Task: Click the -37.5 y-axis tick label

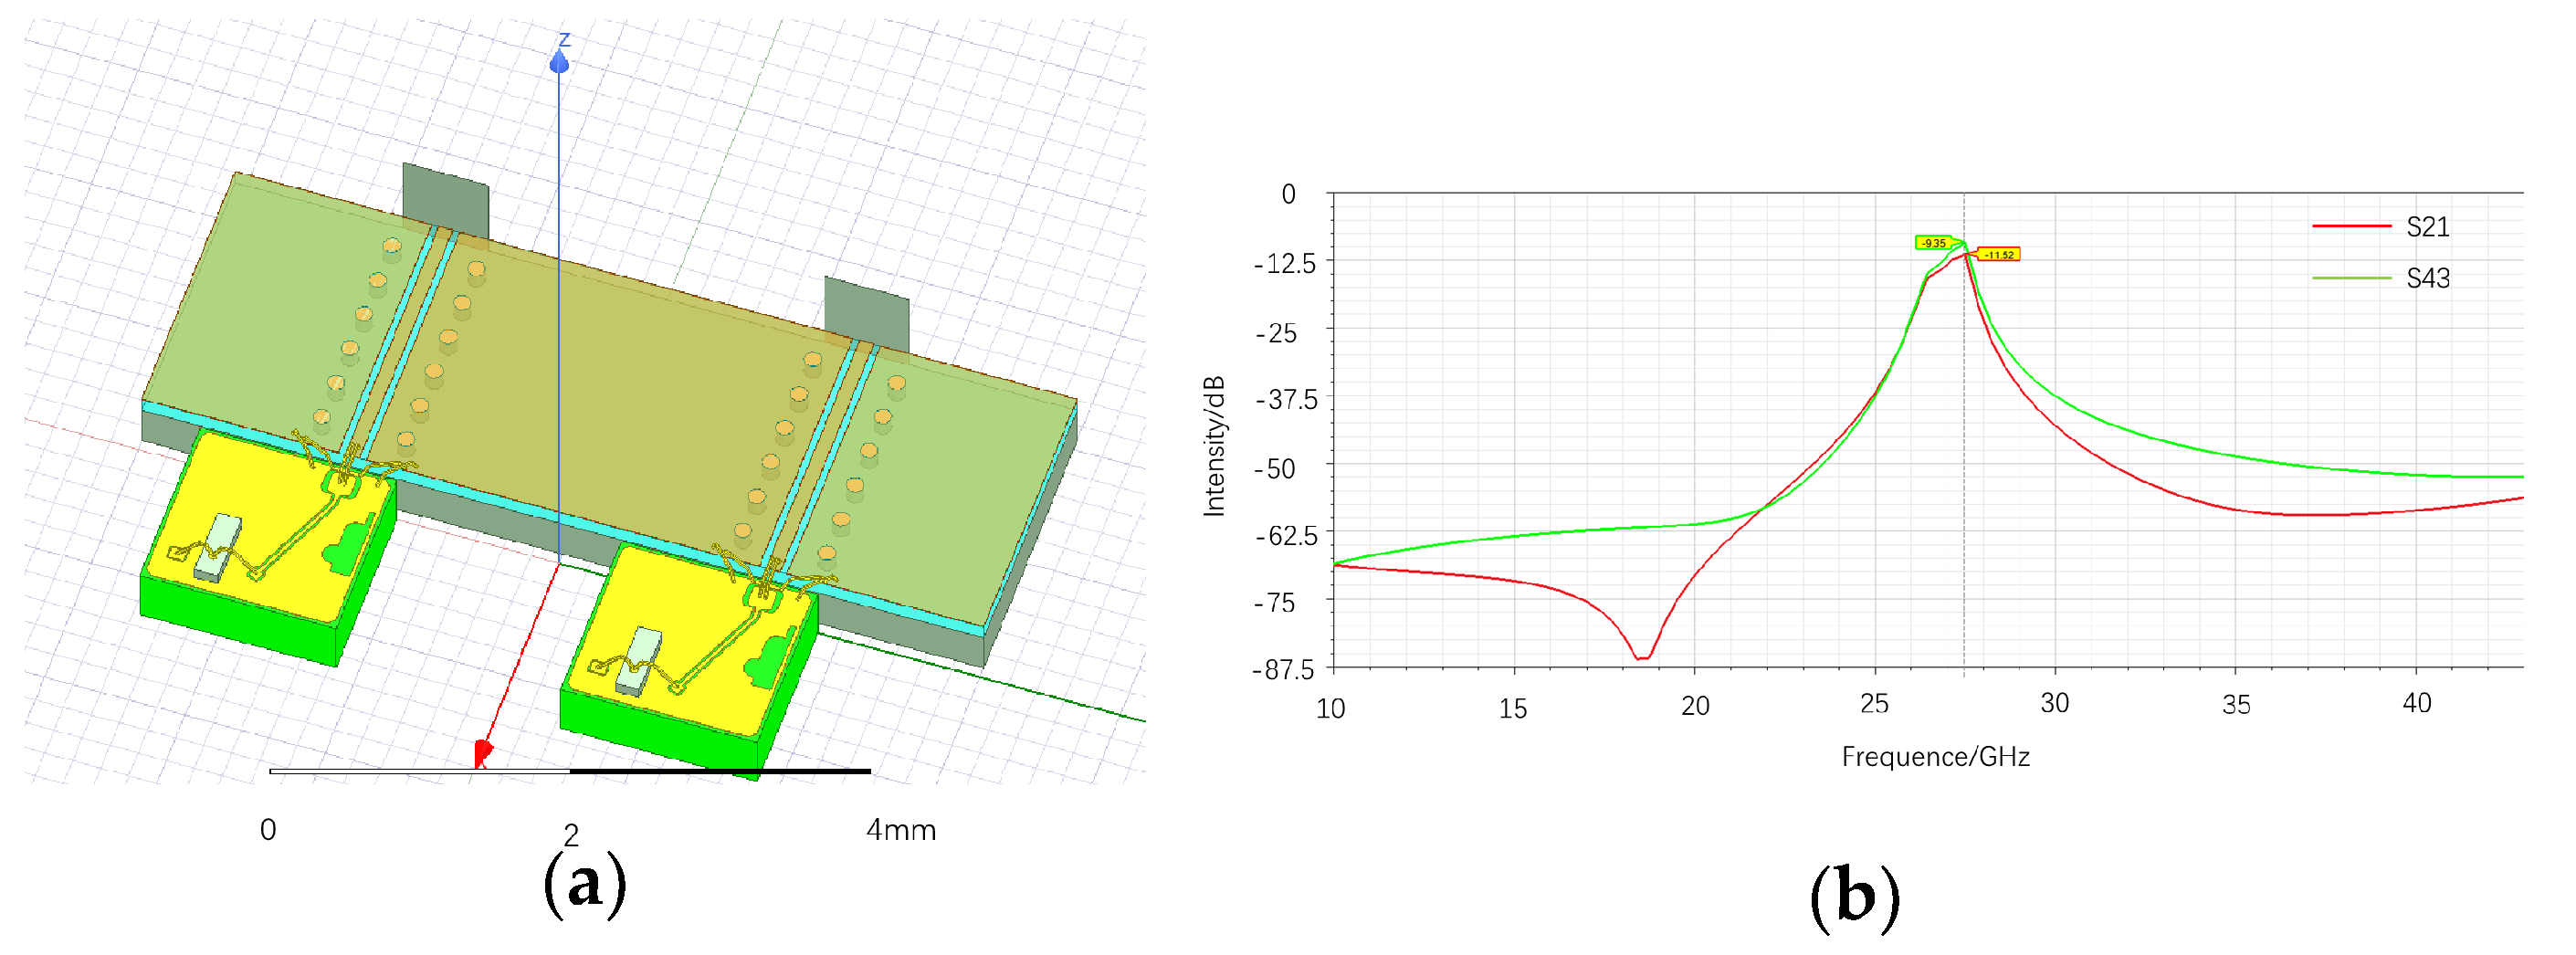Action: point(1285,400)
